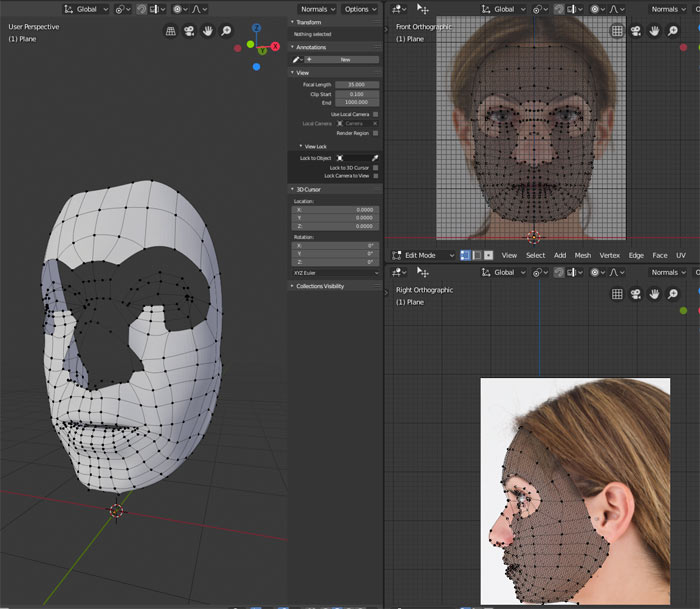The height and width of the screenshot is (609, 700).
Task: Click the Lock to Object field
Action: click(x=352, y=158)
